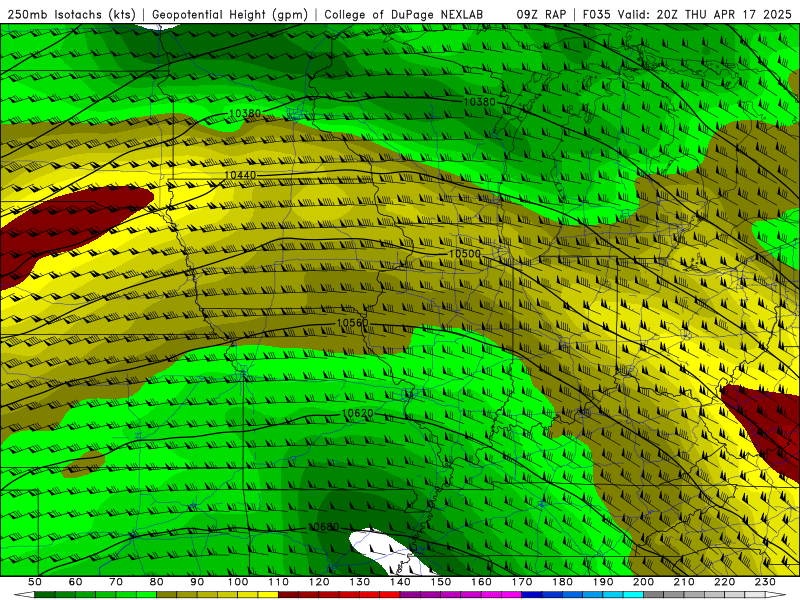800x600 pixels.
Task: Click the 10620 height contour label
Action: click(357, 413)
